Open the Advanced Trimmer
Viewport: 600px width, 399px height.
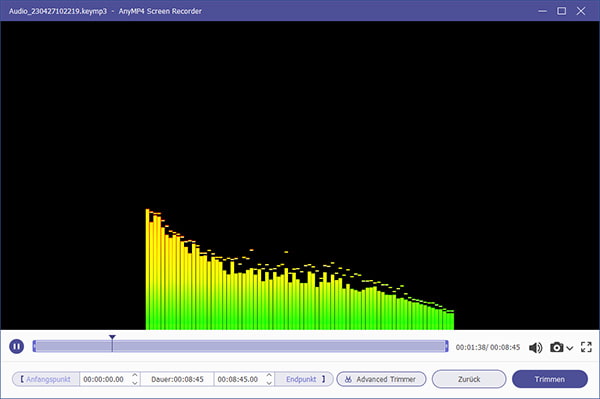point(381,379)
